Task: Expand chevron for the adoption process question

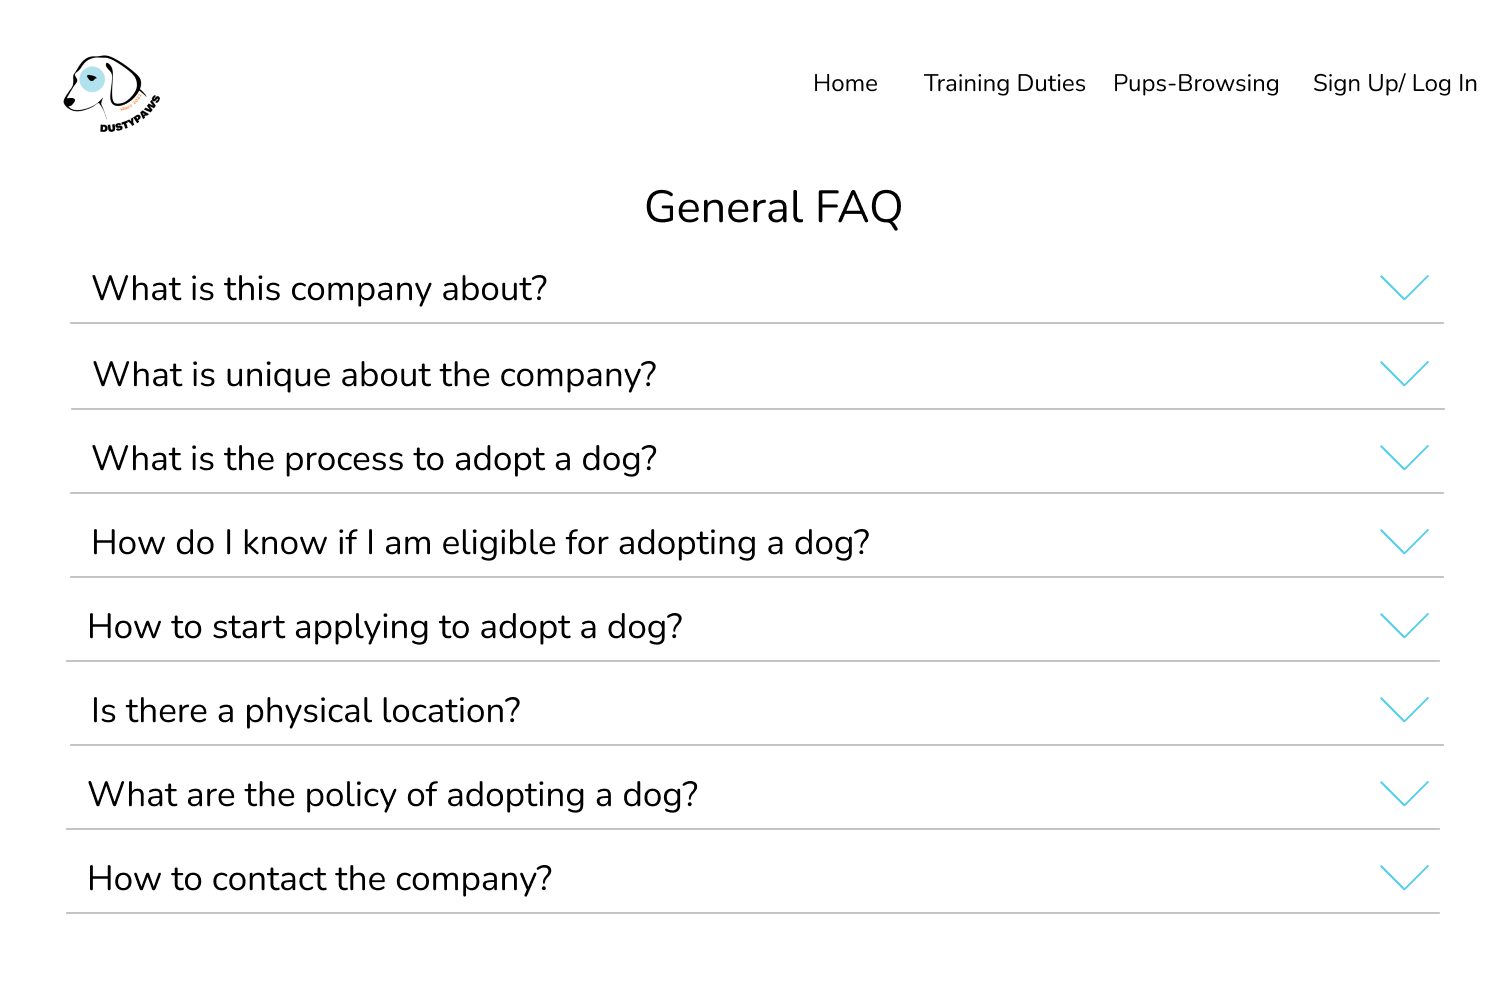Action: 1404,458
